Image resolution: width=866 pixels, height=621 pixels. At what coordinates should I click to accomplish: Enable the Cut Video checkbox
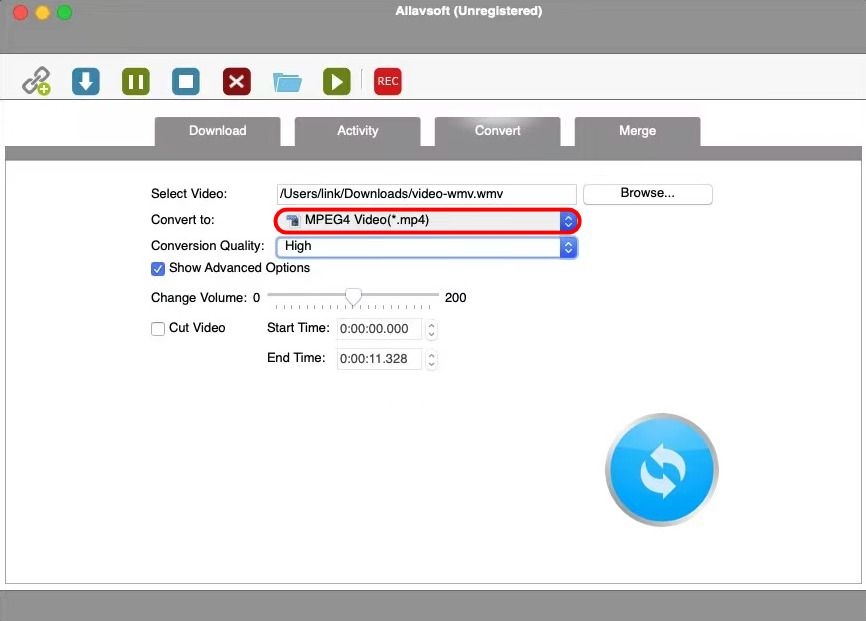[158, 328]
